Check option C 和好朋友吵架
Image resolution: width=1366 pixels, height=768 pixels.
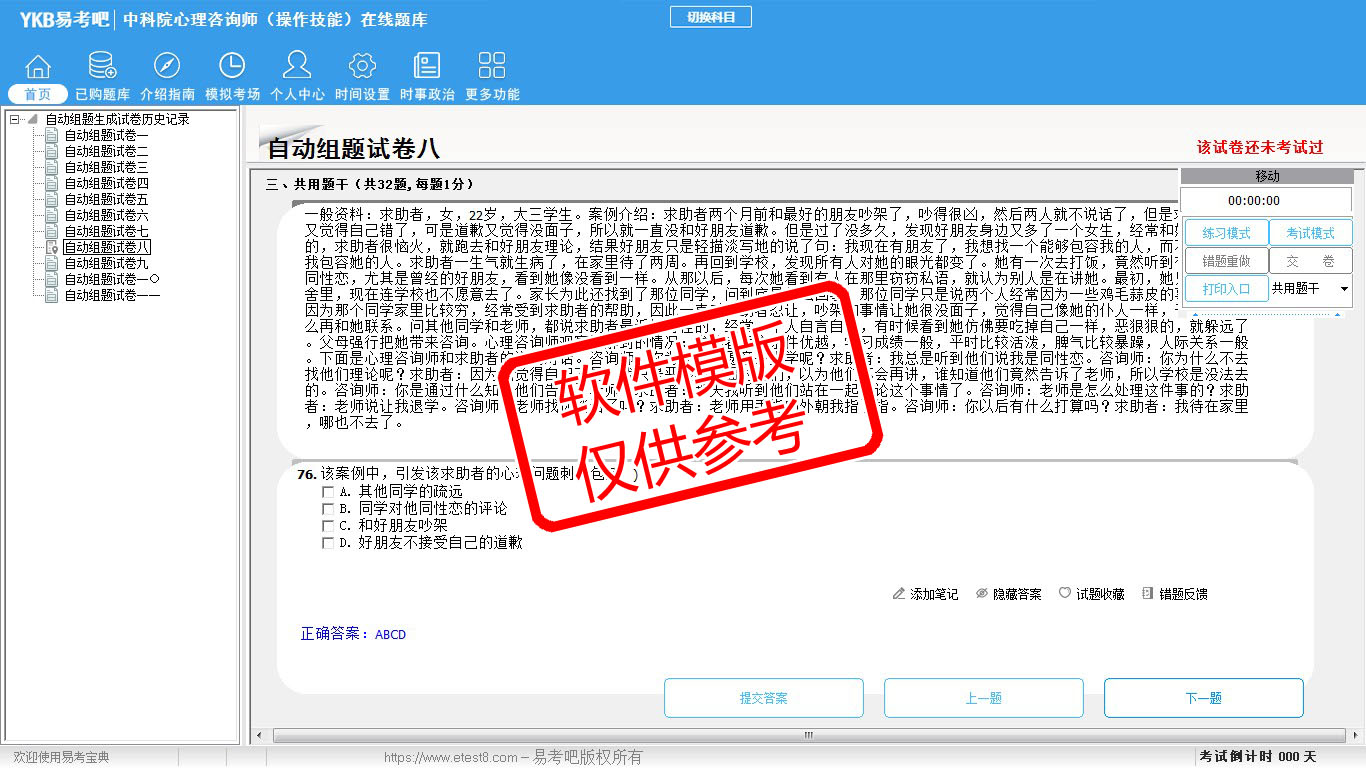click(x=327, y=526)
